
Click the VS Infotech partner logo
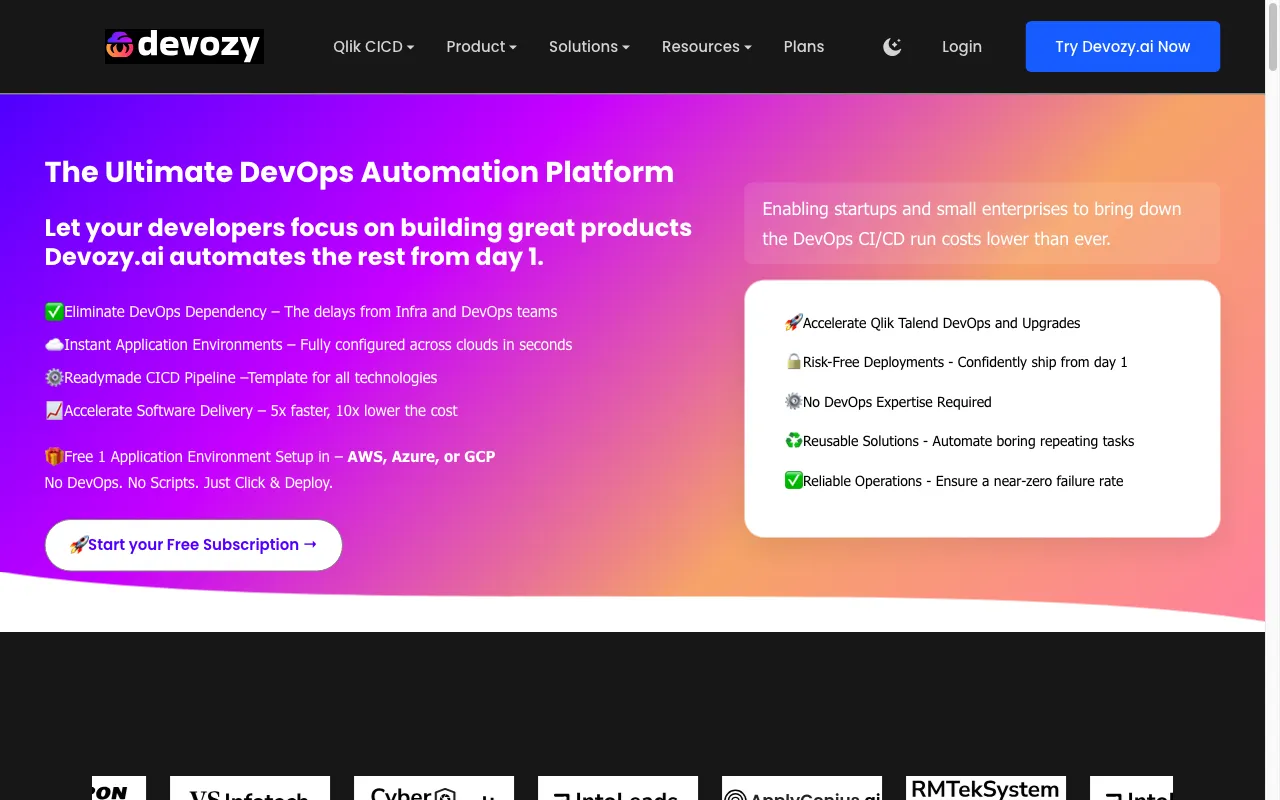(x=250, y=788)
